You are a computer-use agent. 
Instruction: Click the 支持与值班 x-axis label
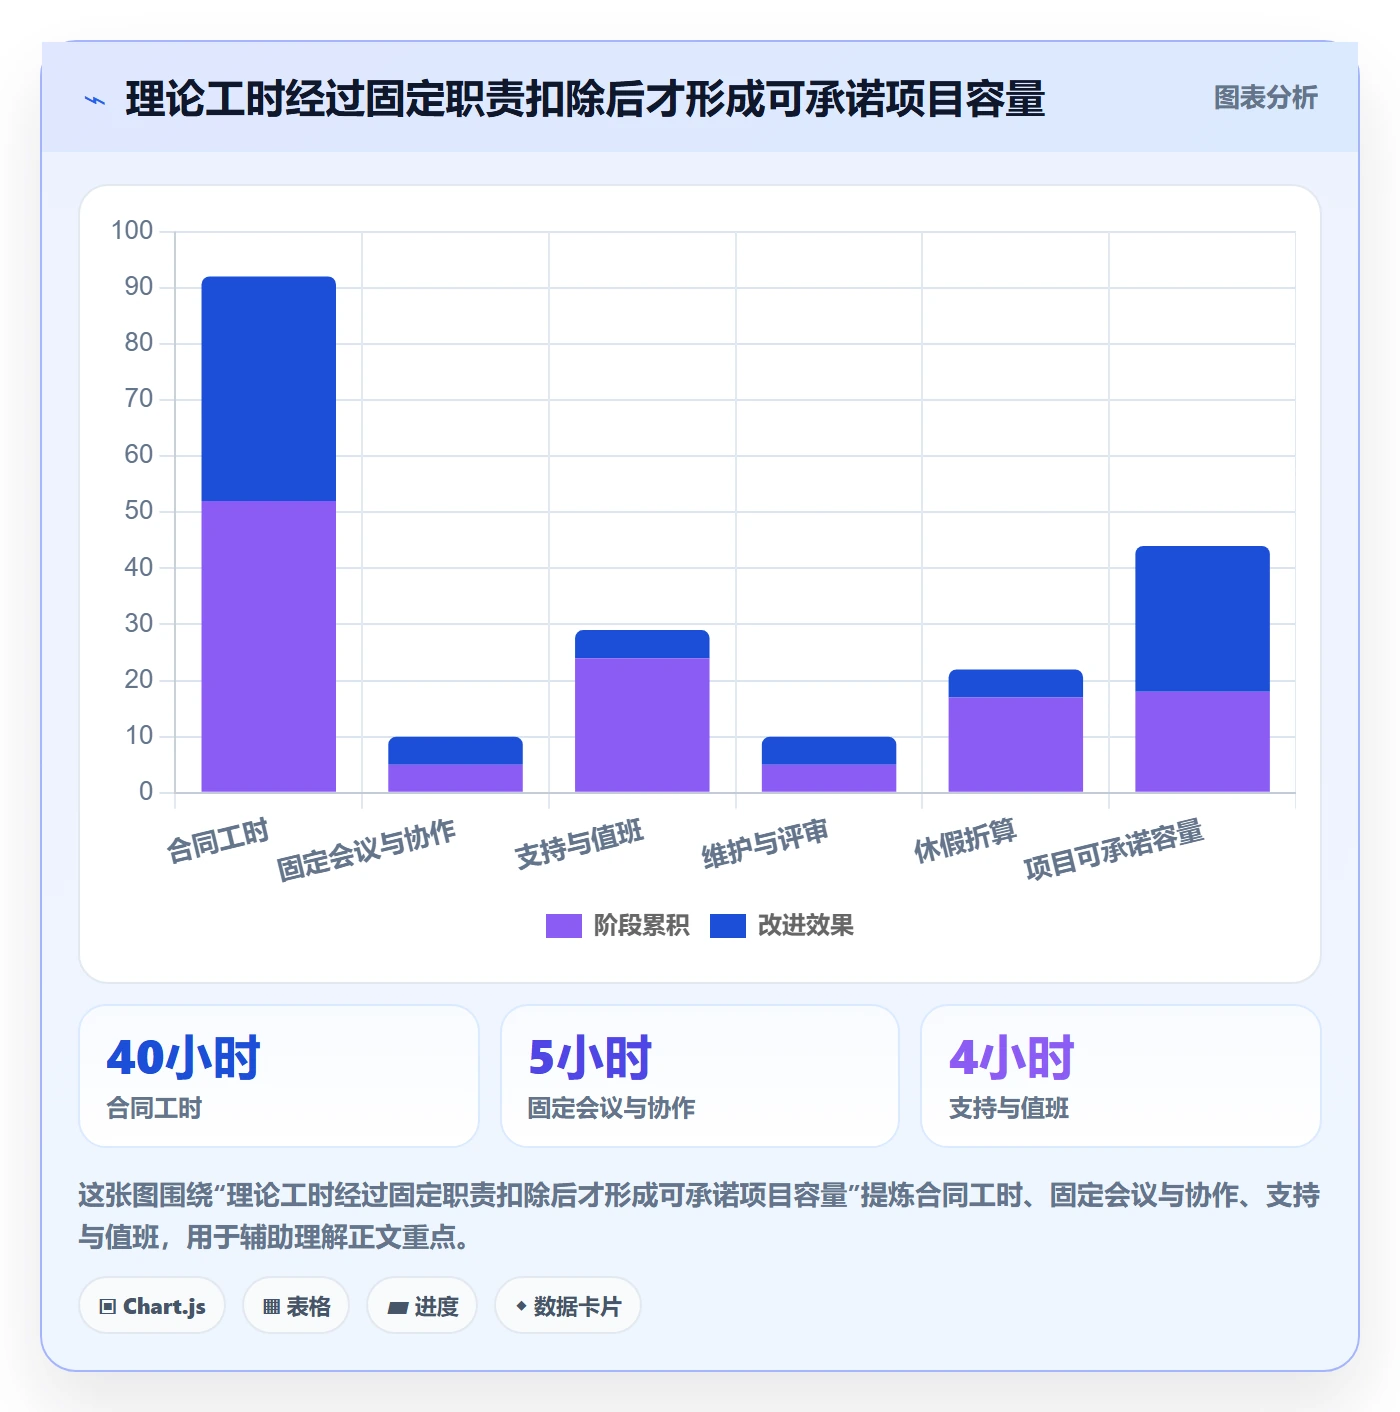pyautogui.click(x=580, y=844)
